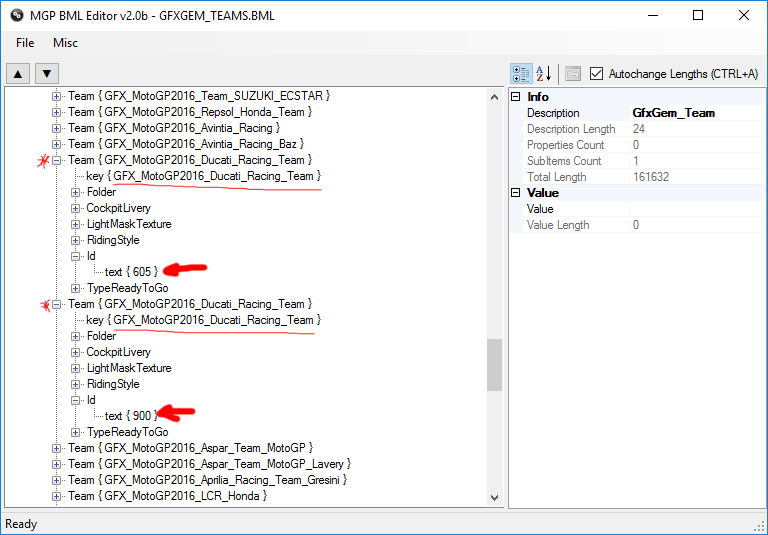This screenshot has width=768, height=535.
Task: Click the tree vertical scrollbar thumb
Action: (495, 365)
